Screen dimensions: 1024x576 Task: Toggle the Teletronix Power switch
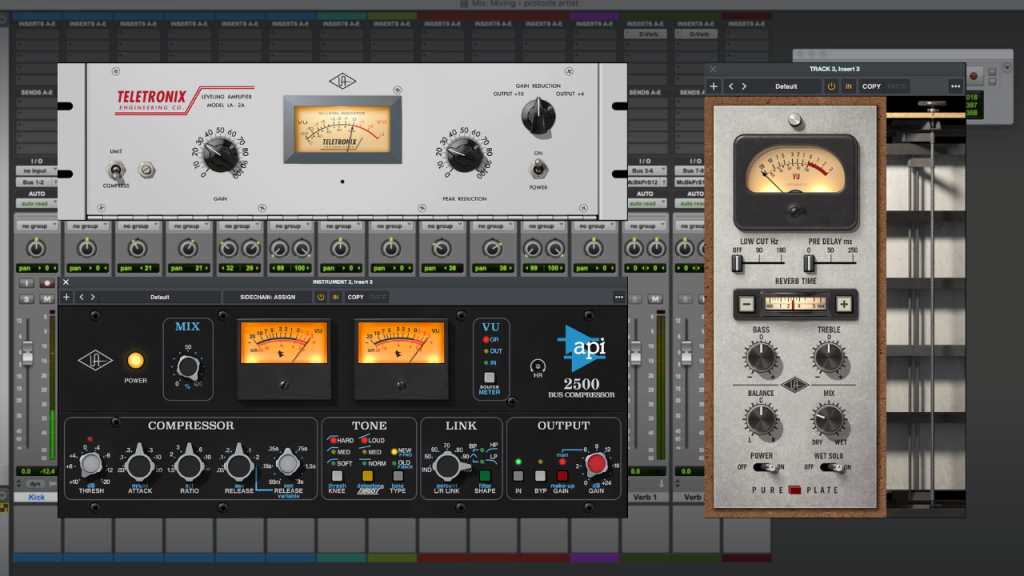(540, 166)
